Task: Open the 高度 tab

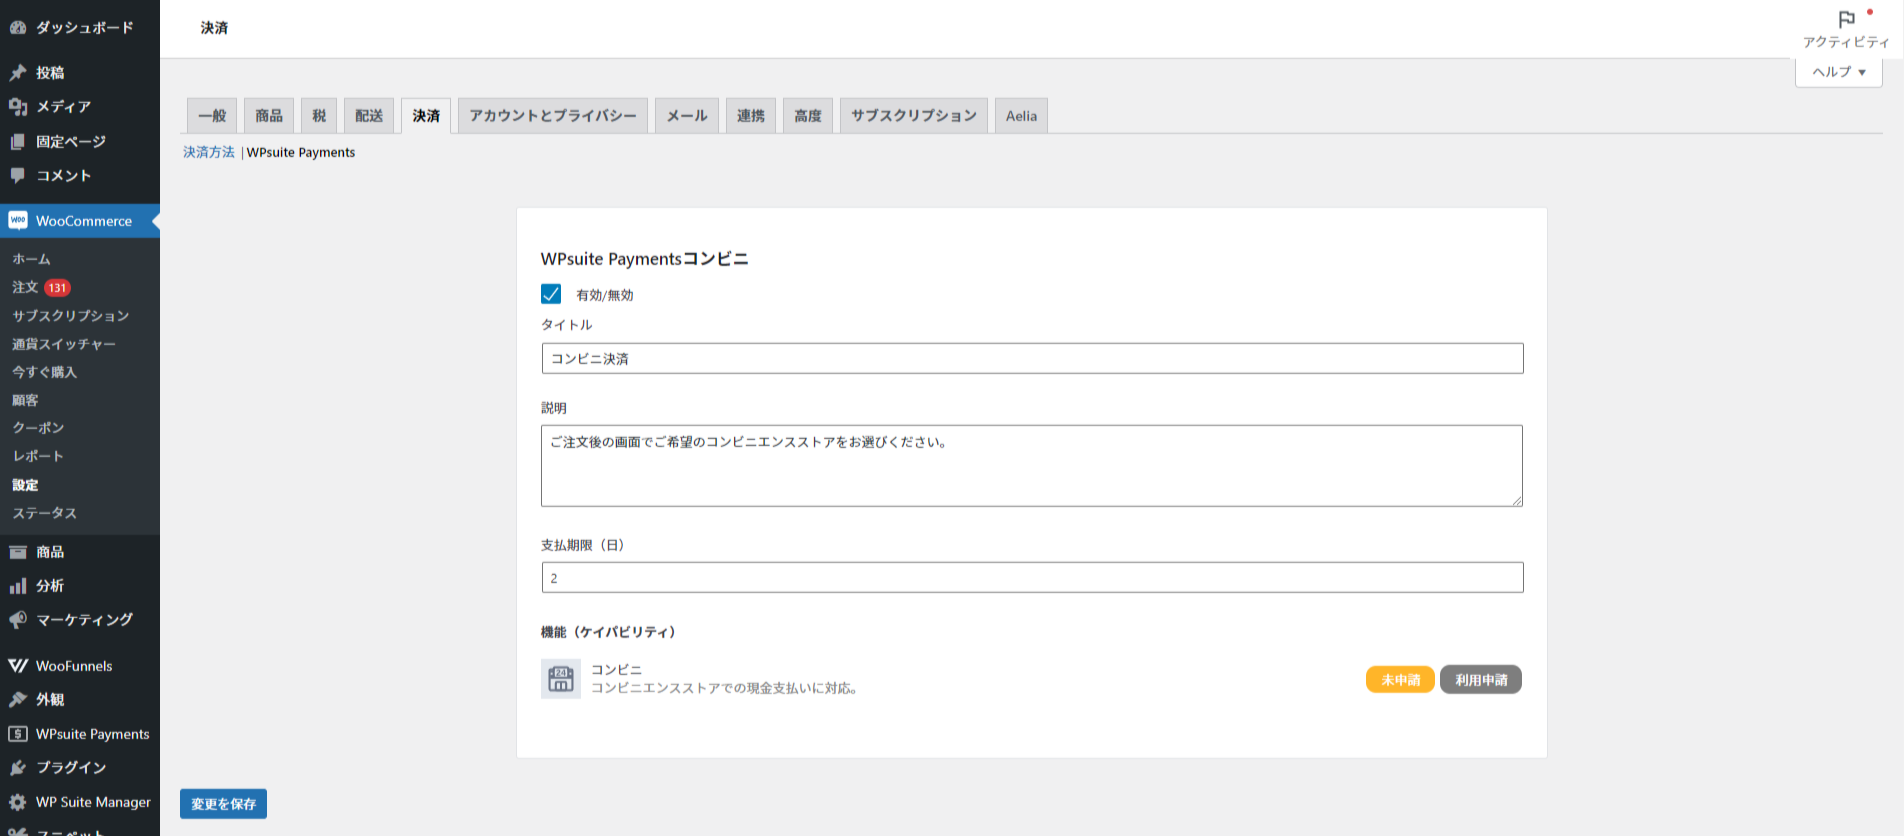Action: coord(808,116)
